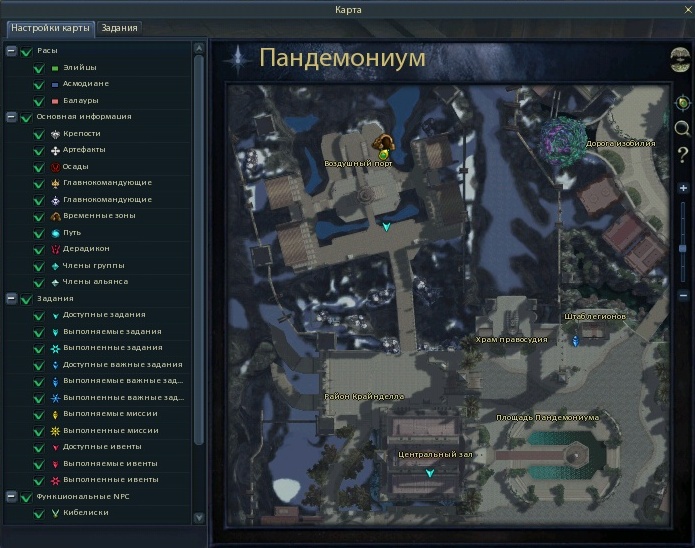Viewport: 695px width, 548px height.
Task: Click the Выполненные ивенты red icon
Action: (55, 481)
